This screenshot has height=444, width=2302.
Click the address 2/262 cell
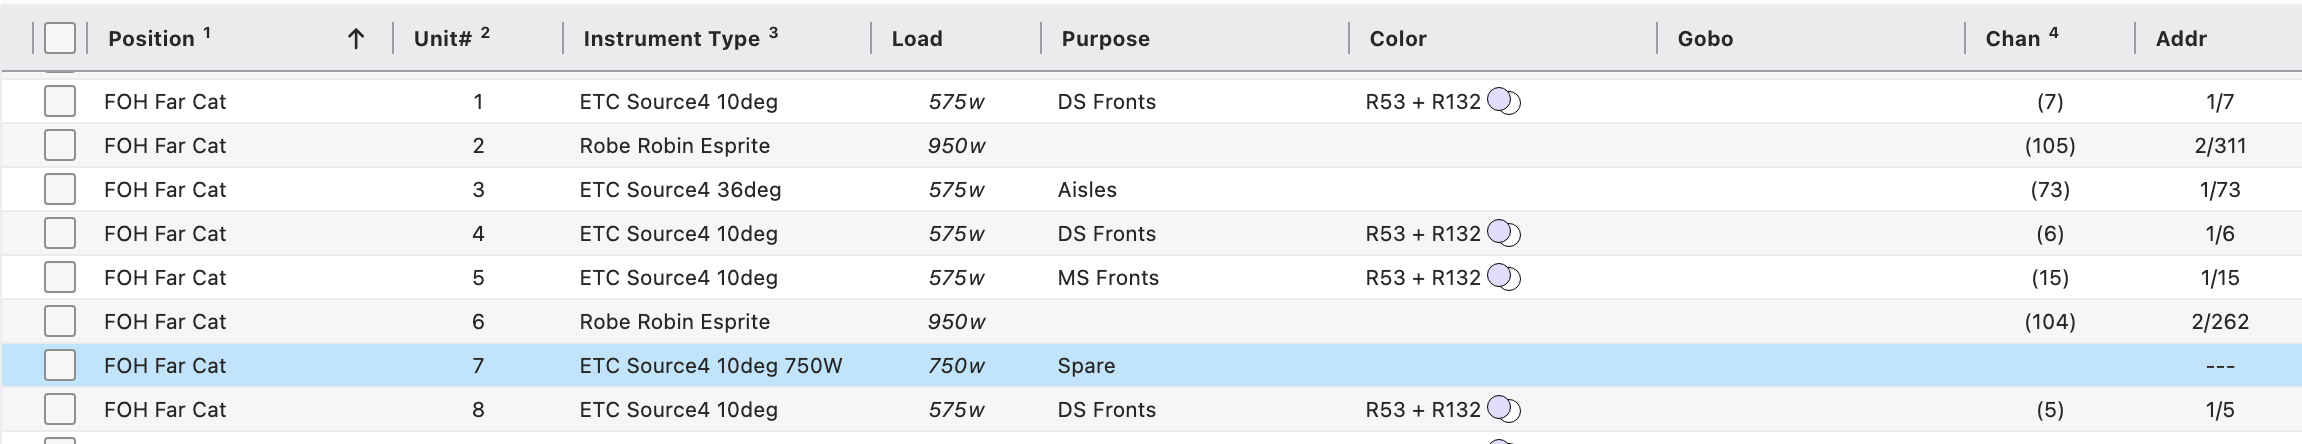click(2219, 322)
